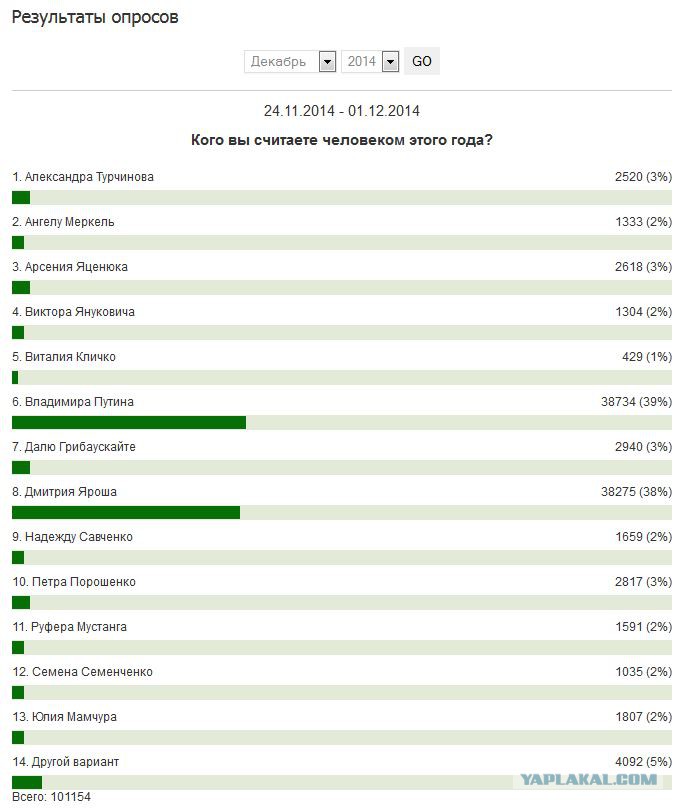Open the year dropdown arrow next to 2014

(391, 62)
